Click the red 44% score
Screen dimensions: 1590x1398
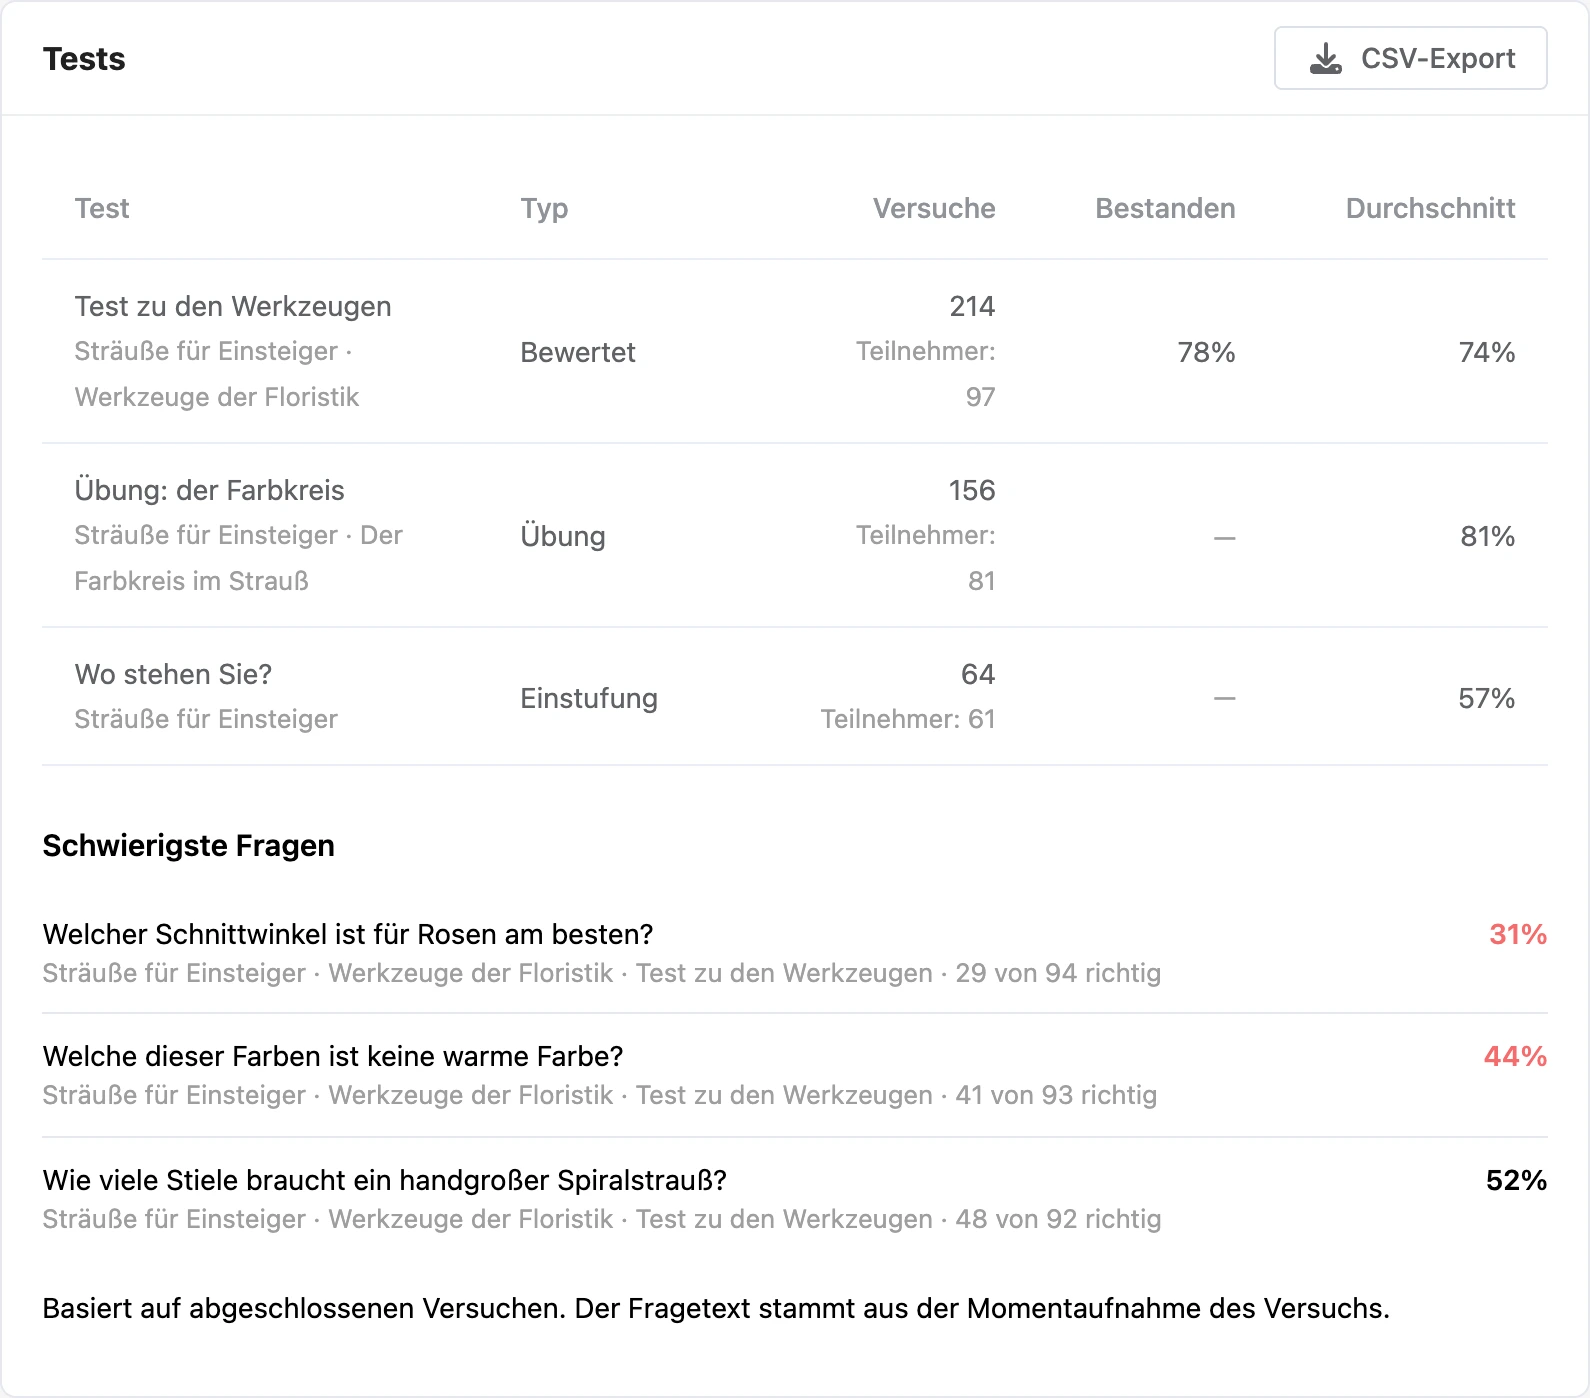pyautogui.click(x=1515, y=1056)
